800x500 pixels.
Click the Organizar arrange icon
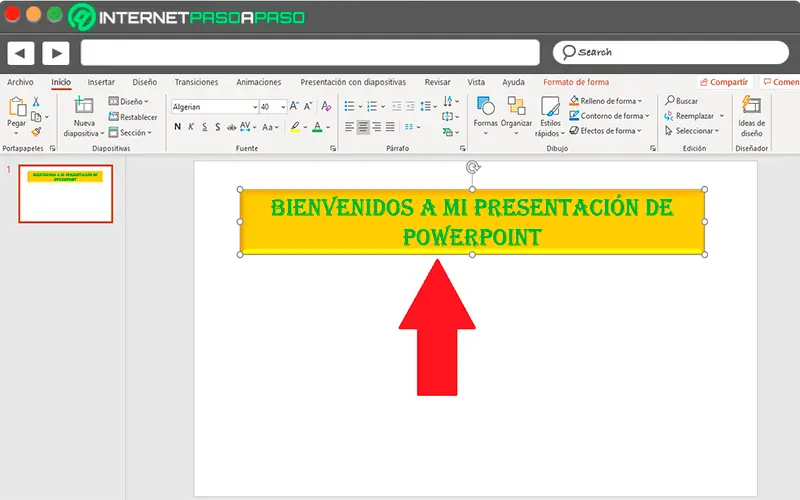[x=516, y=107]
